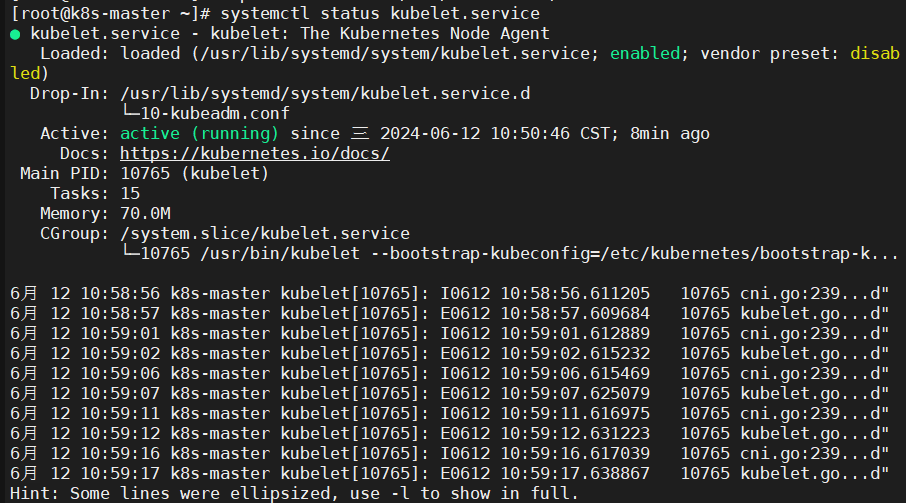Click the E0612 10:59:17.638867 error entry
The height and width of the screenshot is (503, 906).
(x=545, y=474)
